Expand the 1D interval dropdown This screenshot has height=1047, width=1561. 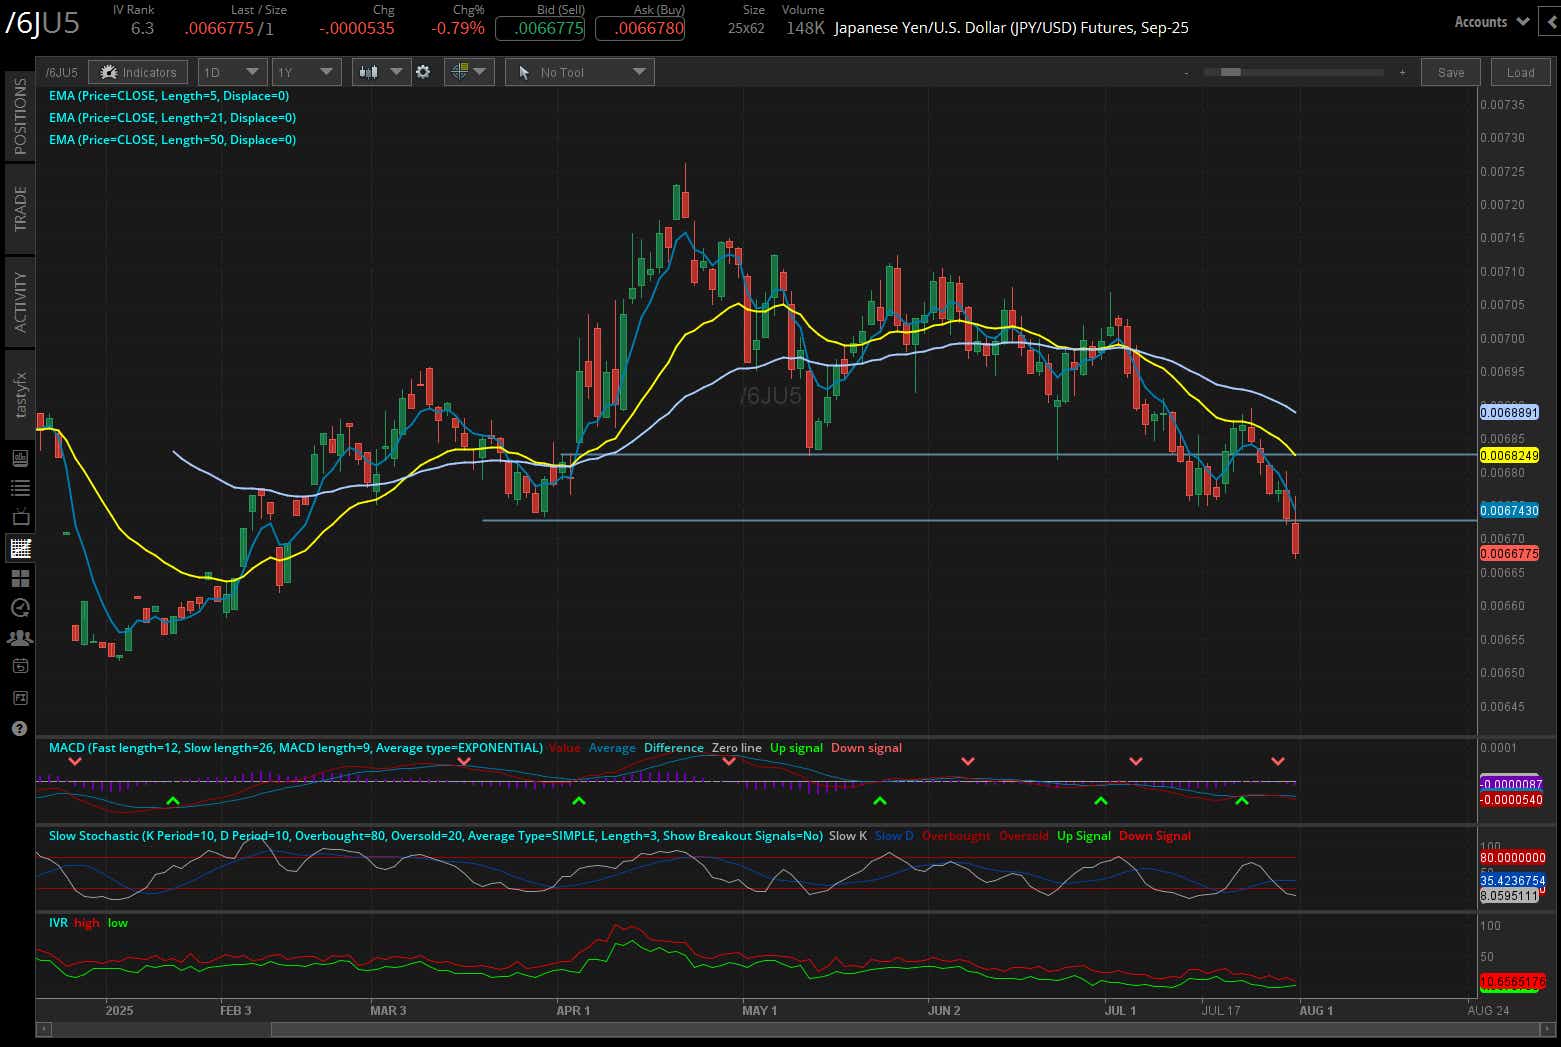(x=232, y=72)
